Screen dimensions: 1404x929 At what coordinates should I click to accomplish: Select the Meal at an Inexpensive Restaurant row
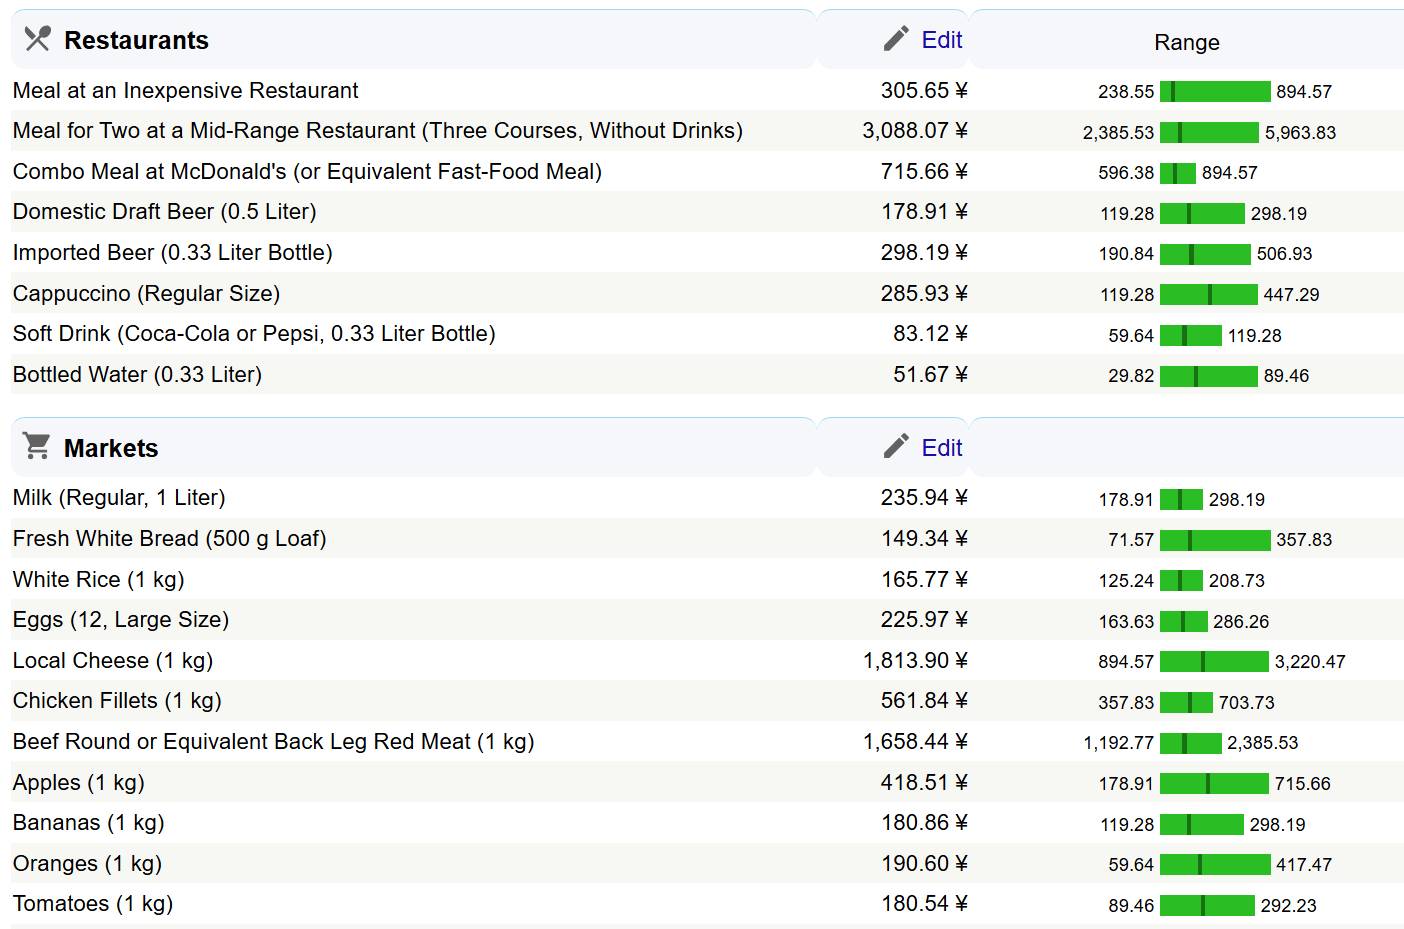tap(185, 91)
